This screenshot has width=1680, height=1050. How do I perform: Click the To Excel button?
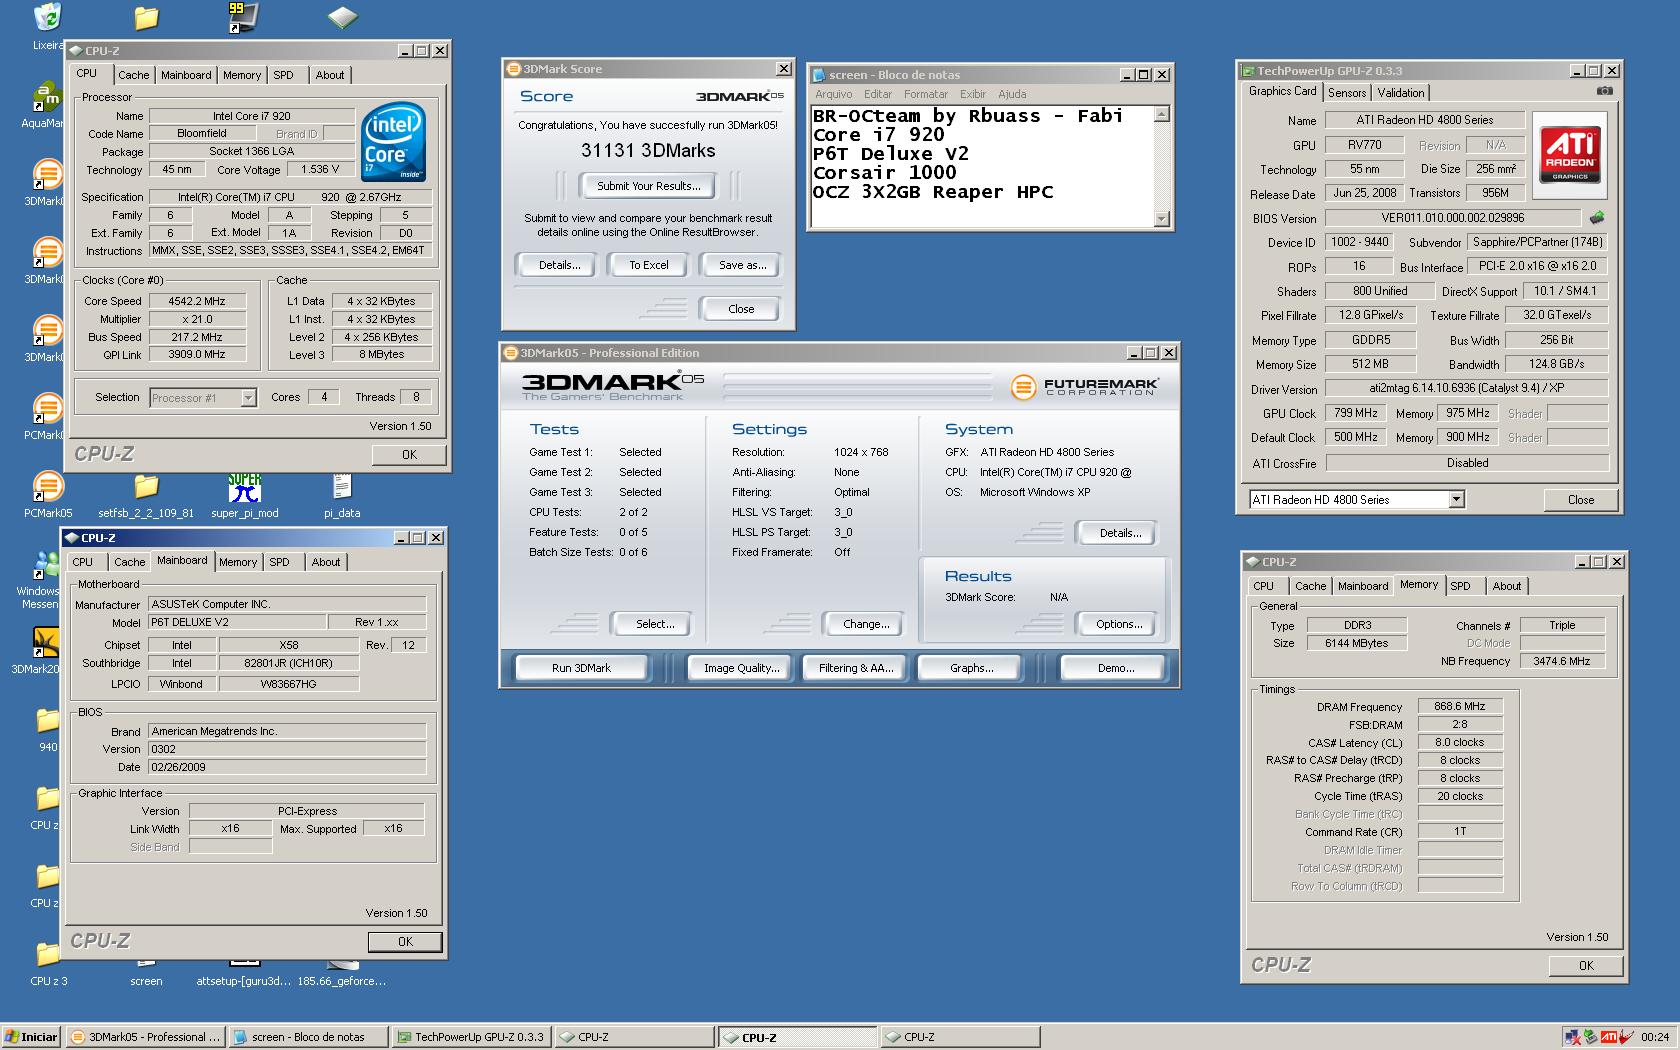click(649, 265)
